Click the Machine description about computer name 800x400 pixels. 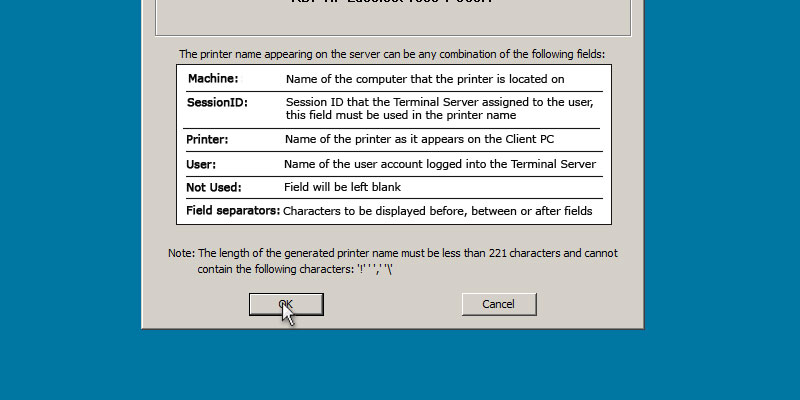click(x=425, y=78)
